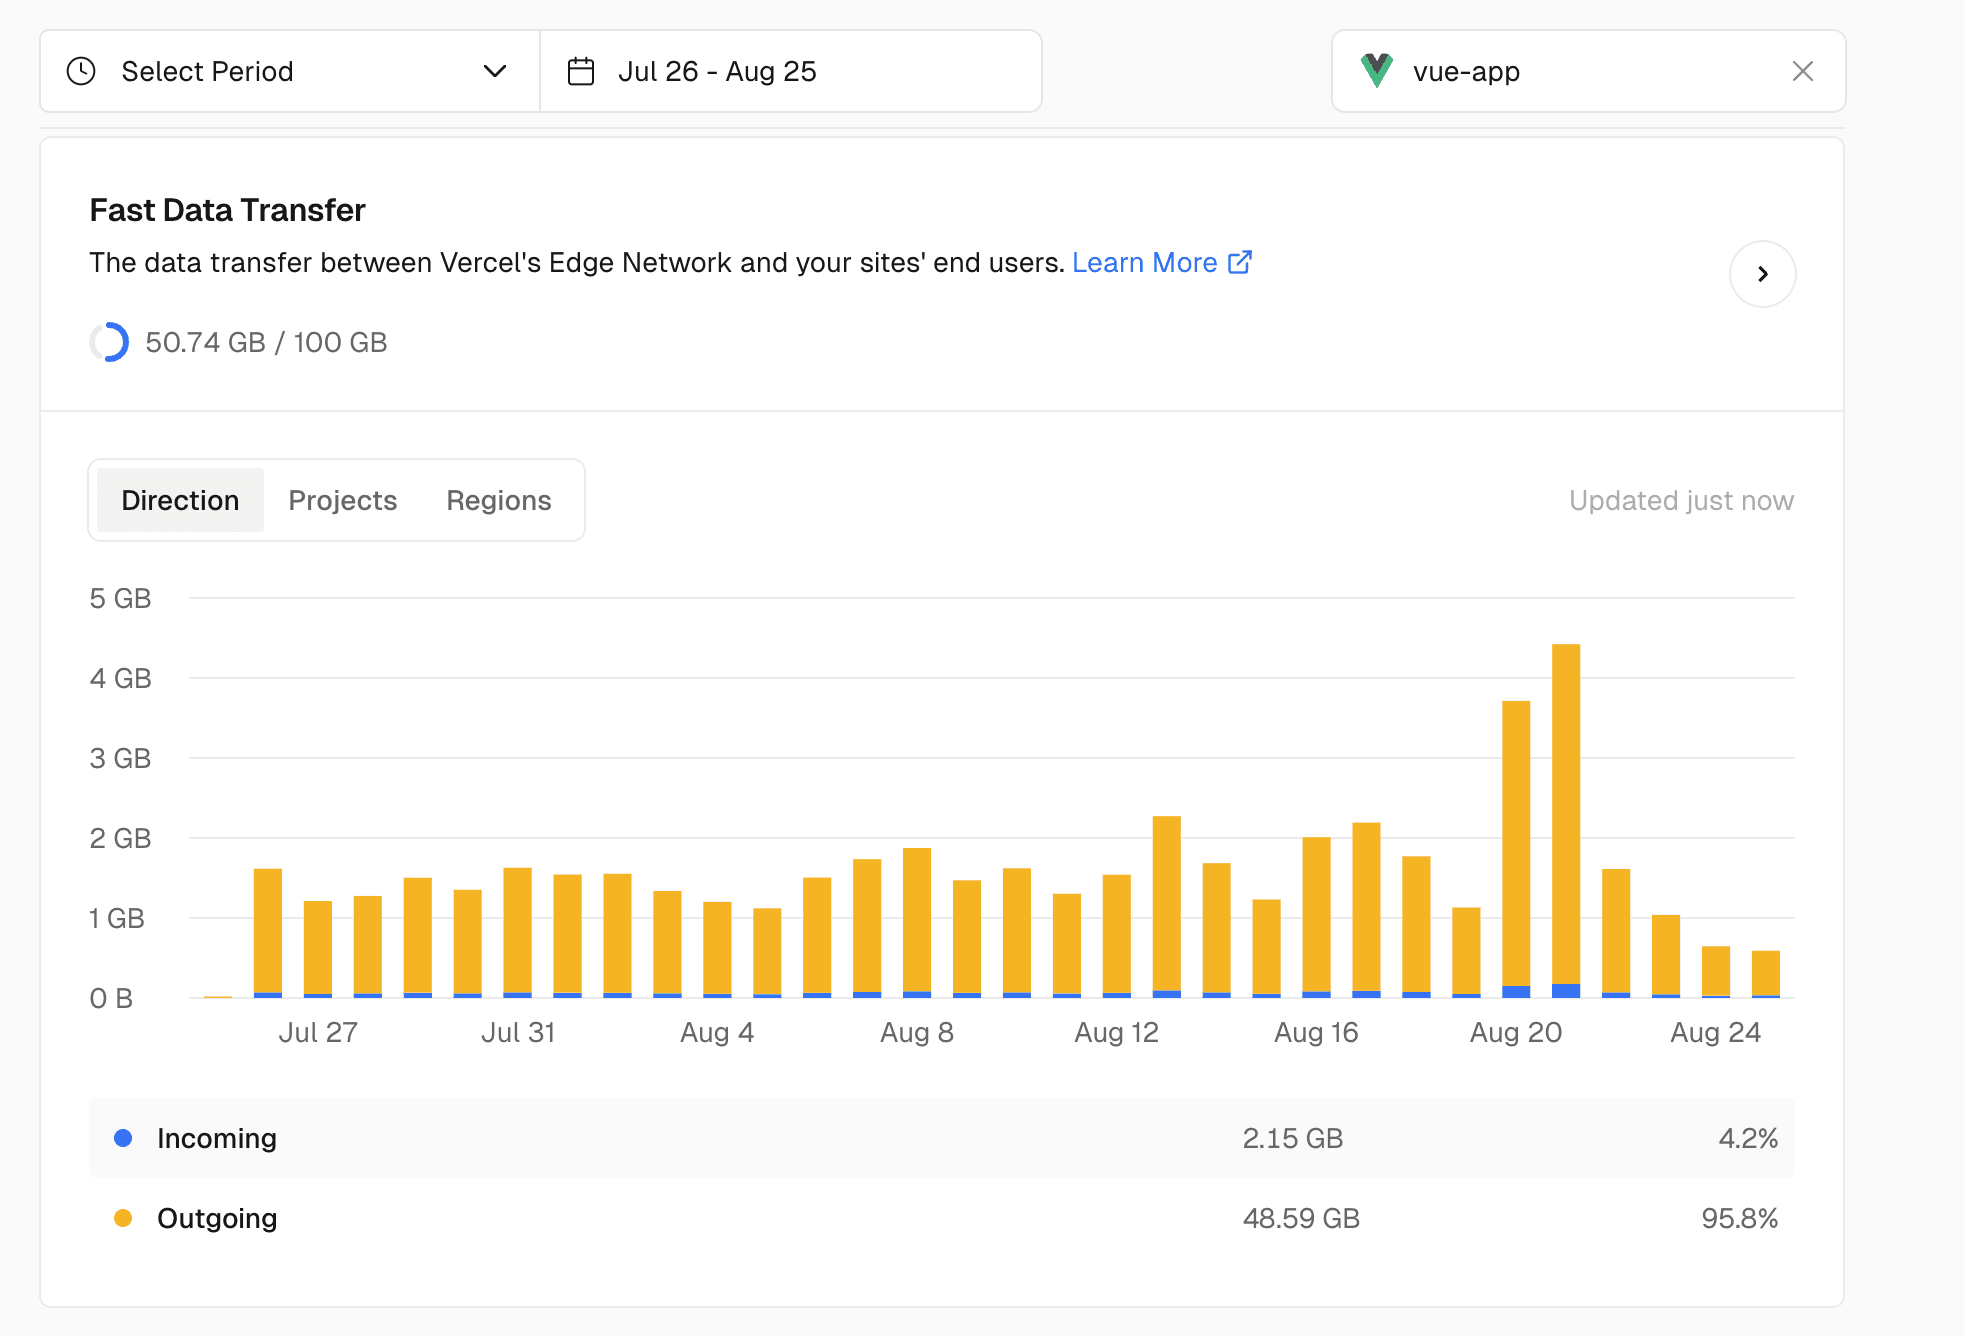
Task: Switch to the Regions tab
Action: [x=499, y=500]
